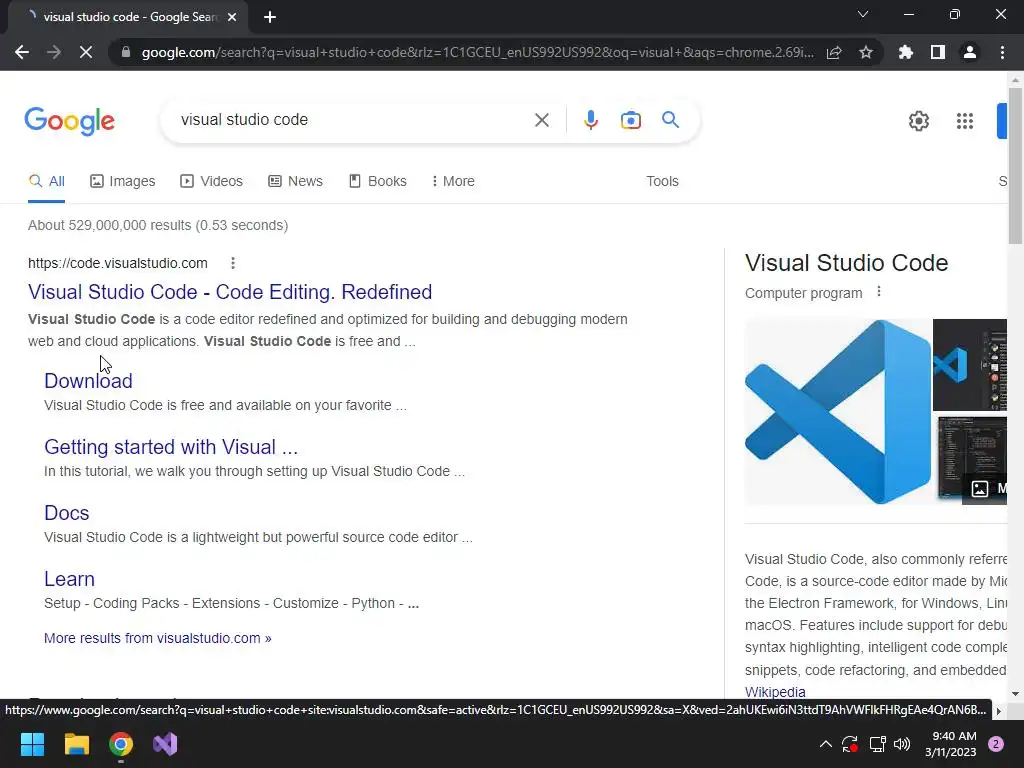Image resolution: width=1024 pixels, height=768 pixels.
Task: Open the Extensions puzzle icon
Action: pos(906,52)
